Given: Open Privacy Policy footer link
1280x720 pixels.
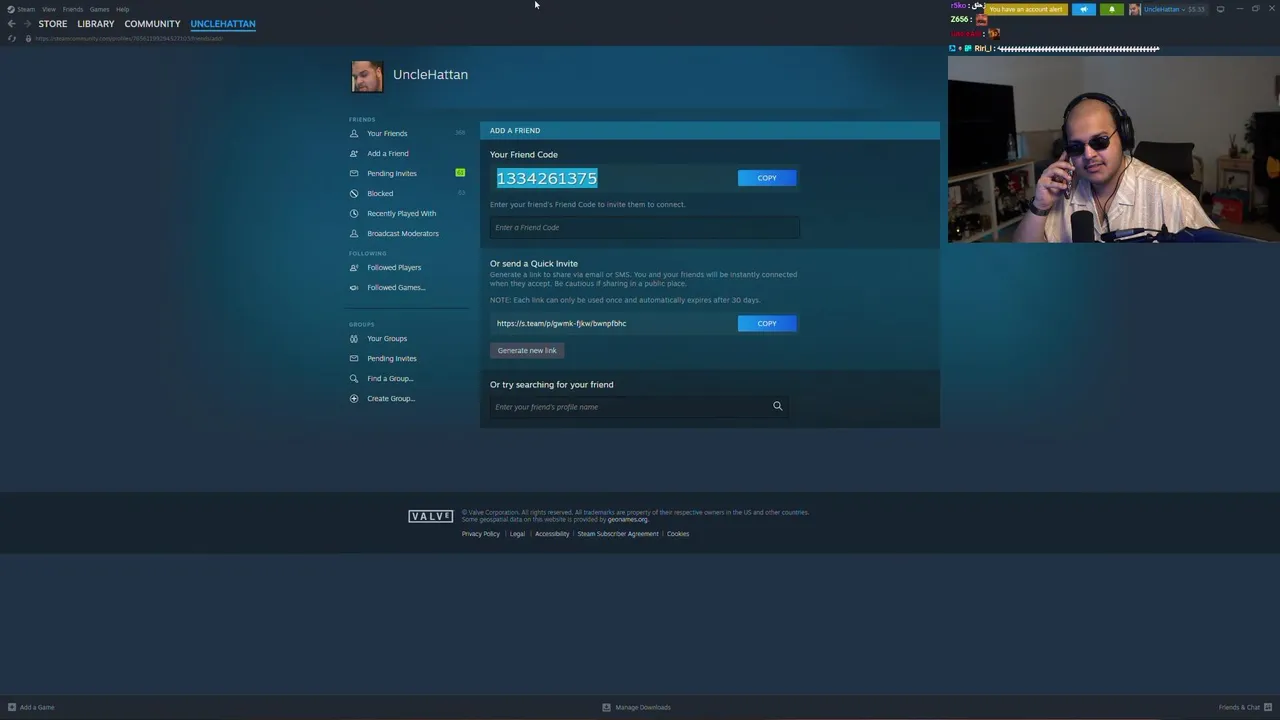Looking at the screenshot, I should tap(481, 534).
